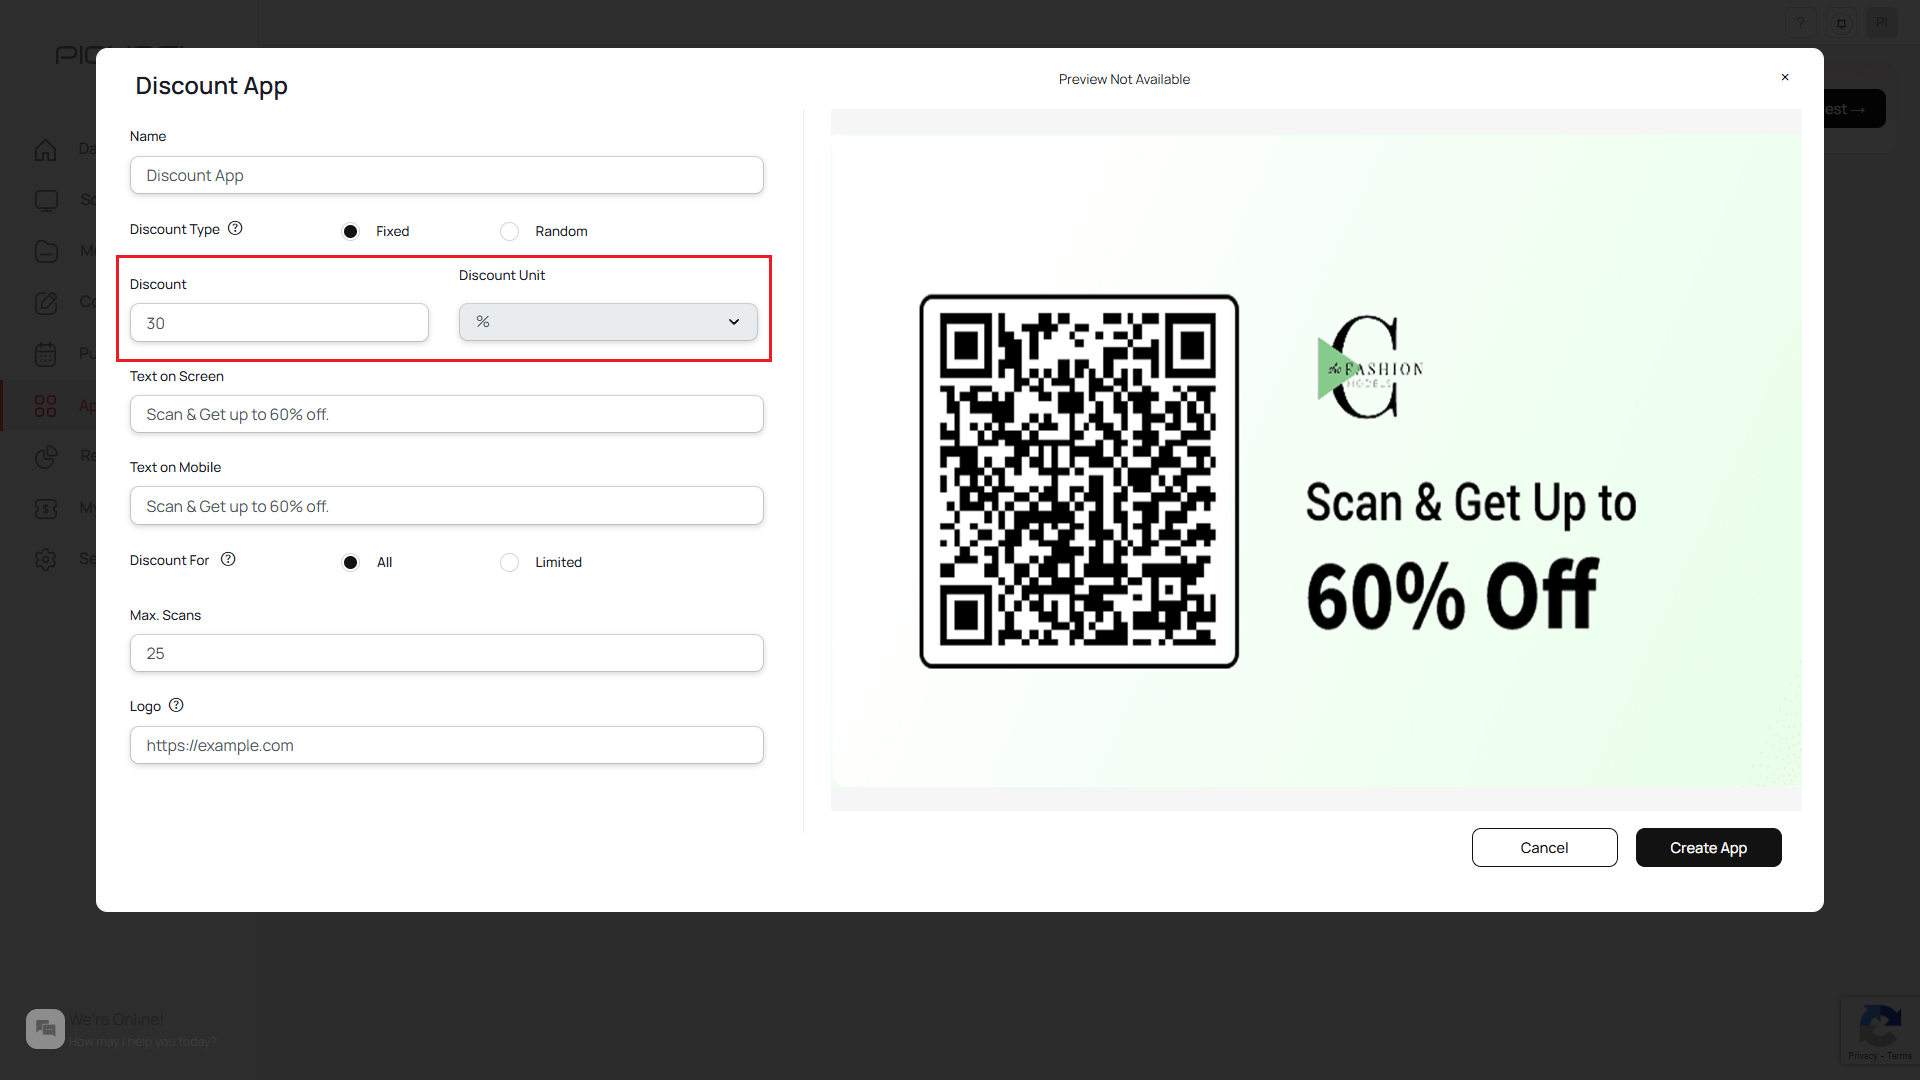Click the Create App button
The image size is (1920, 1080).
coord(1708,848)
